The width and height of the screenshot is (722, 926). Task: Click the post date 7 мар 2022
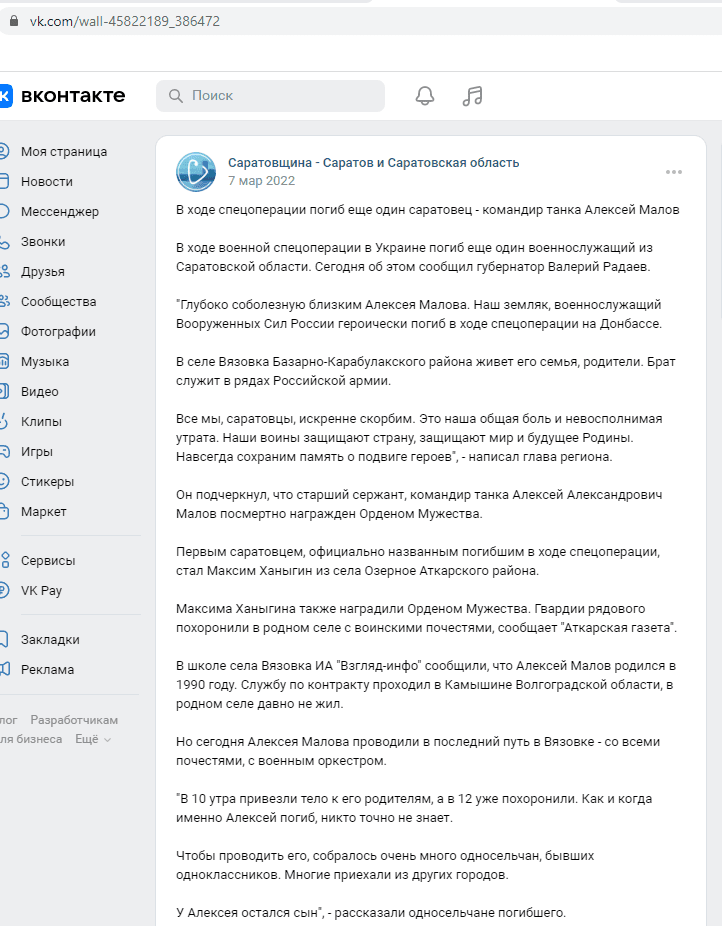tap(262, 181)
